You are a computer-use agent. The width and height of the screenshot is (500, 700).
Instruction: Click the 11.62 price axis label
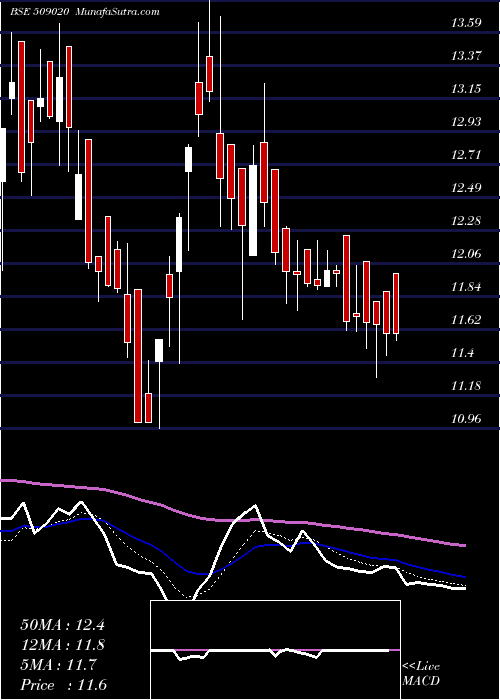coord(466,320)
